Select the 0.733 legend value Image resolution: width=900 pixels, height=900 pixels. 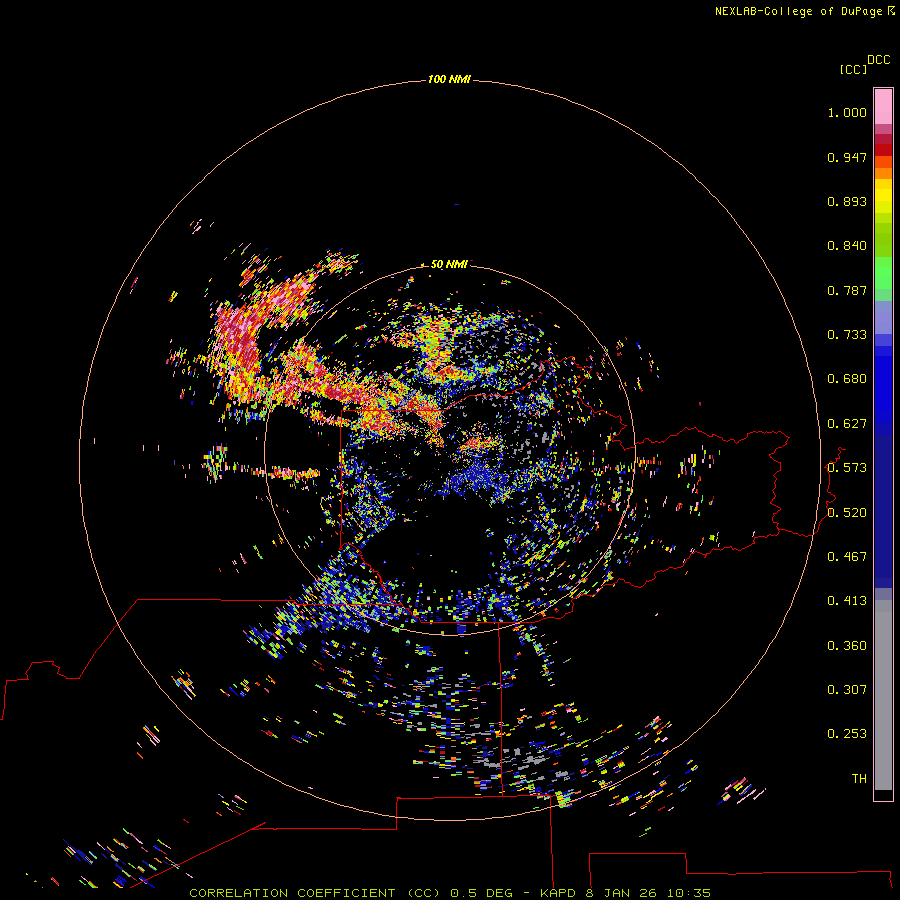tap(847, 335)
